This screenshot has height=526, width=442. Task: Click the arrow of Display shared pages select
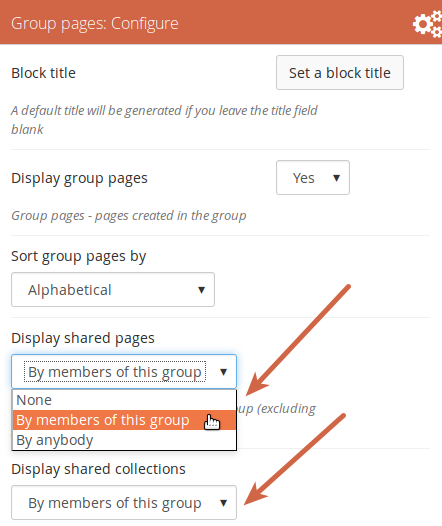coord(223,372)
